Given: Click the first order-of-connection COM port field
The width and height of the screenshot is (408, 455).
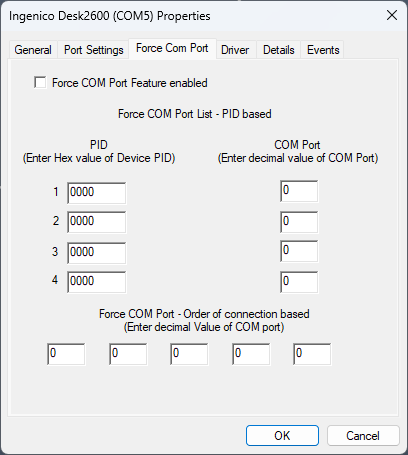Looking at the screenshot, I should [x=66, y=354].
